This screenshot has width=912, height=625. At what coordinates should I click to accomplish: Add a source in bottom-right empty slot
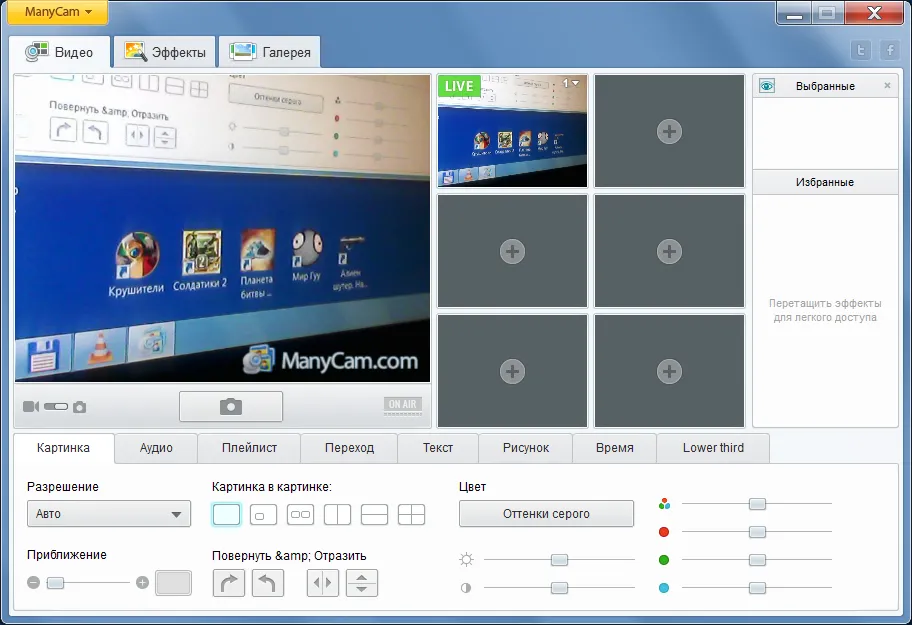(x=669, y=371)
